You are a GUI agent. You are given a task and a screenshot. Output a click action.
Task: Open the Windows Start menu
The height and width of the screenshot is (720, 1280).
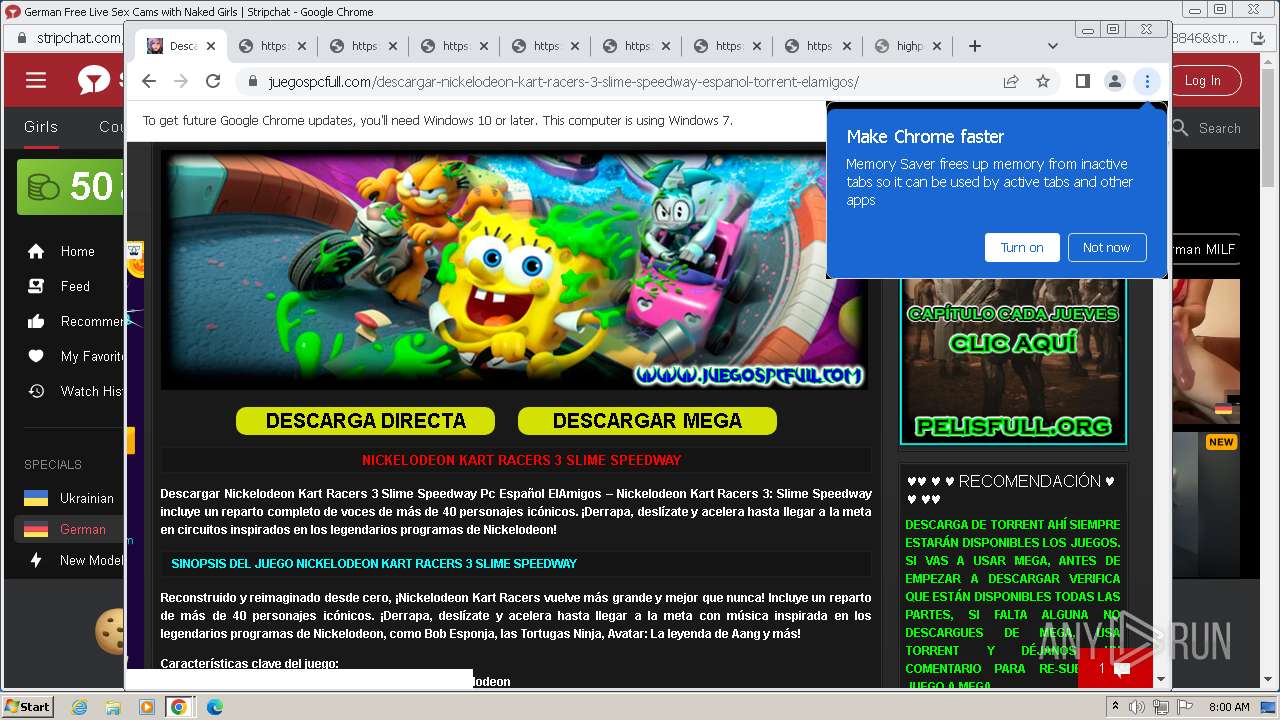click(27, 706)
